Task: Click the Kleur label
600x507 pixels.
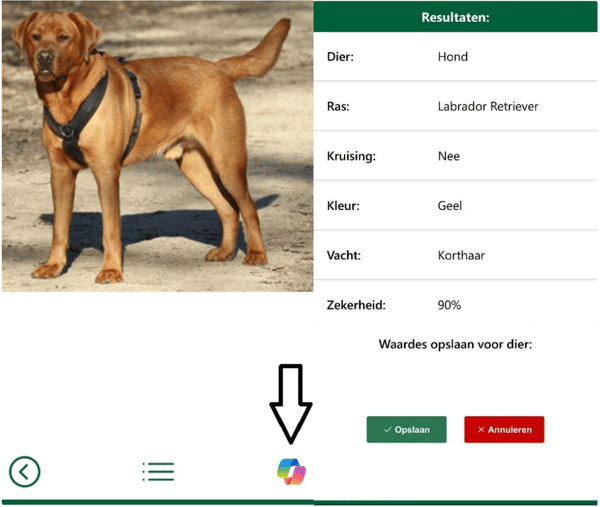Action: point(343,206)
